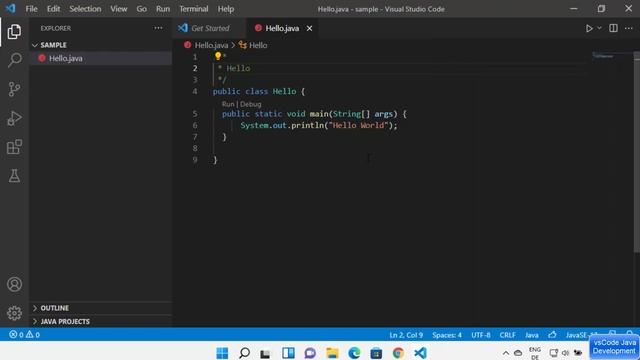
Task: Click Hello.java in the breadcrumb
Action: (x=211, y=45)
